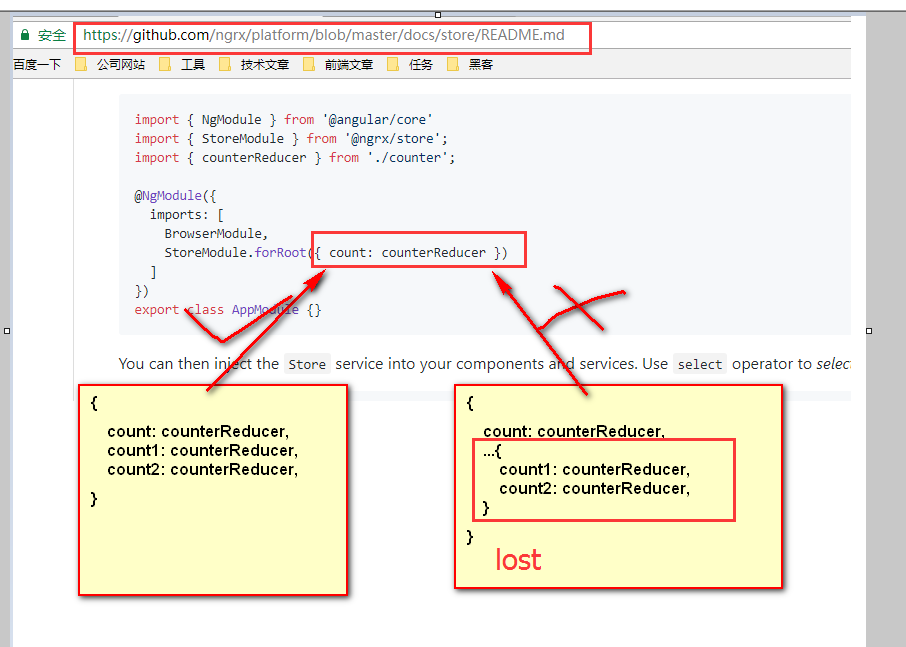
Task: Open the 公司网站 bookmark folder
Action: 110,64
